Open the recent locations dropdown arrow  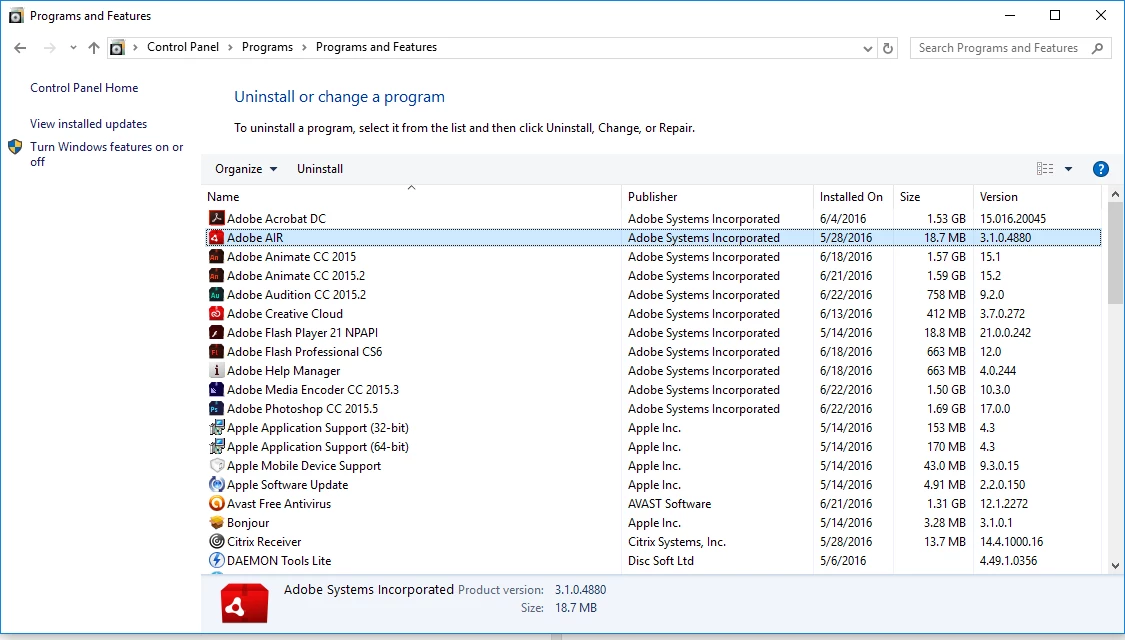(73, 48)
